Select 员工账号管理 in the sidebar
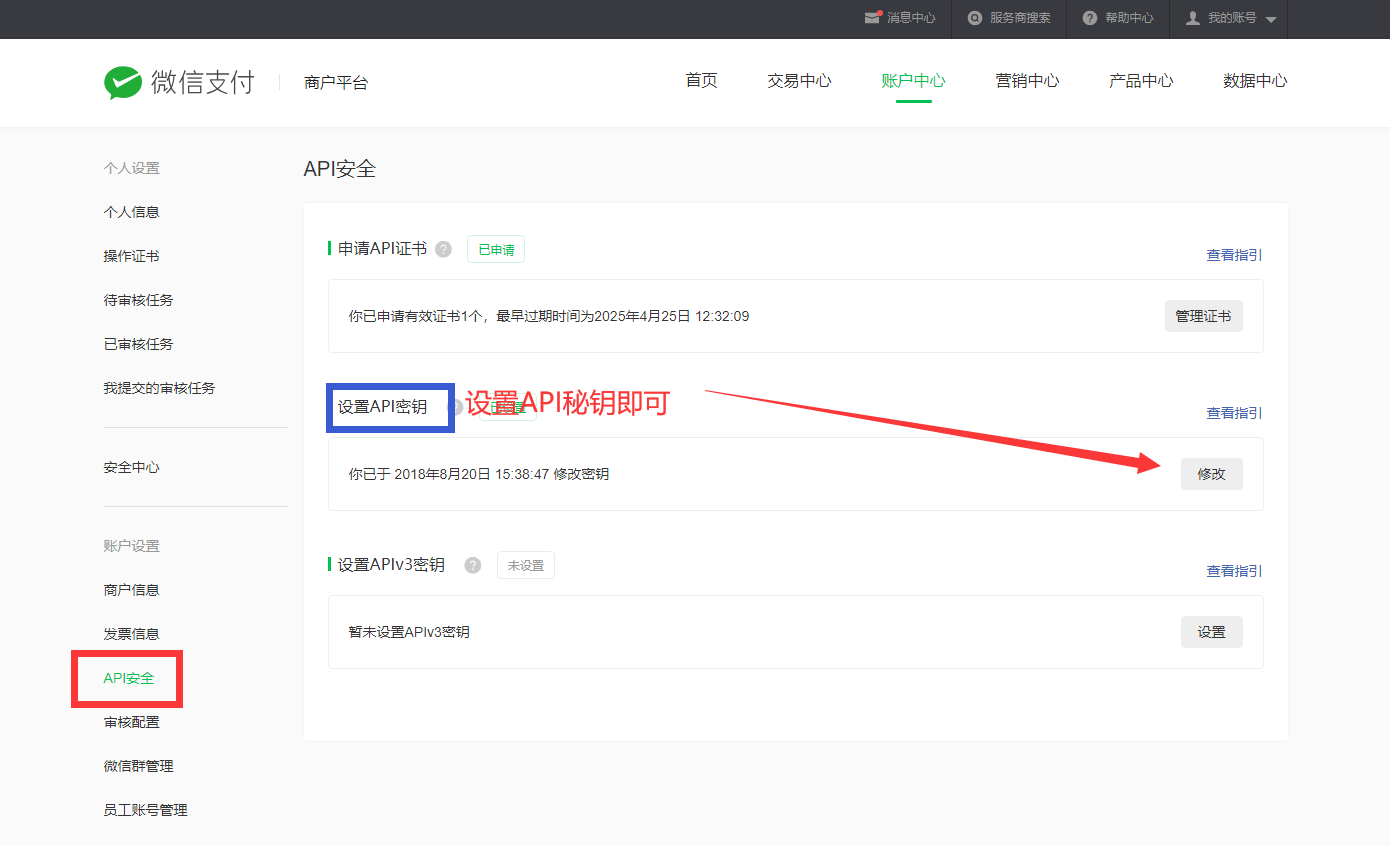The width and height of the screenshot is (1390, 846). [145, 810]
